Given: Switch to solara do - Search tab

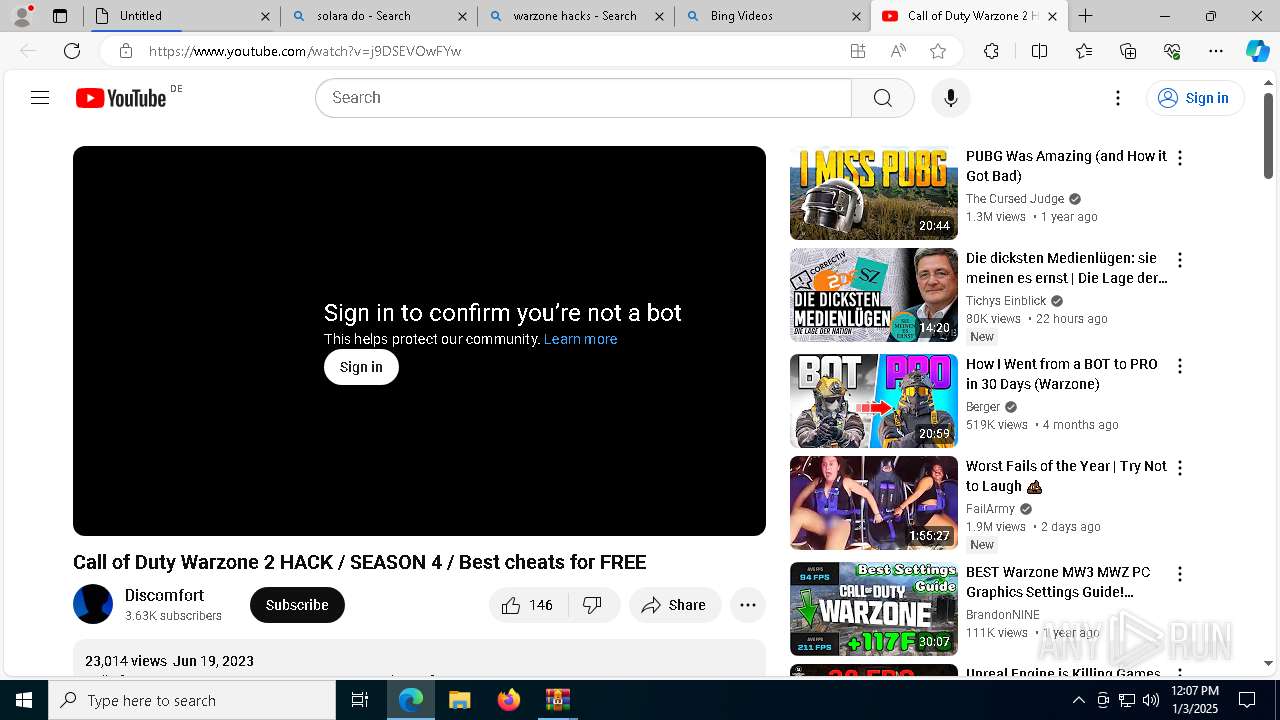Looking at the screenshot, I should point(378,16).
